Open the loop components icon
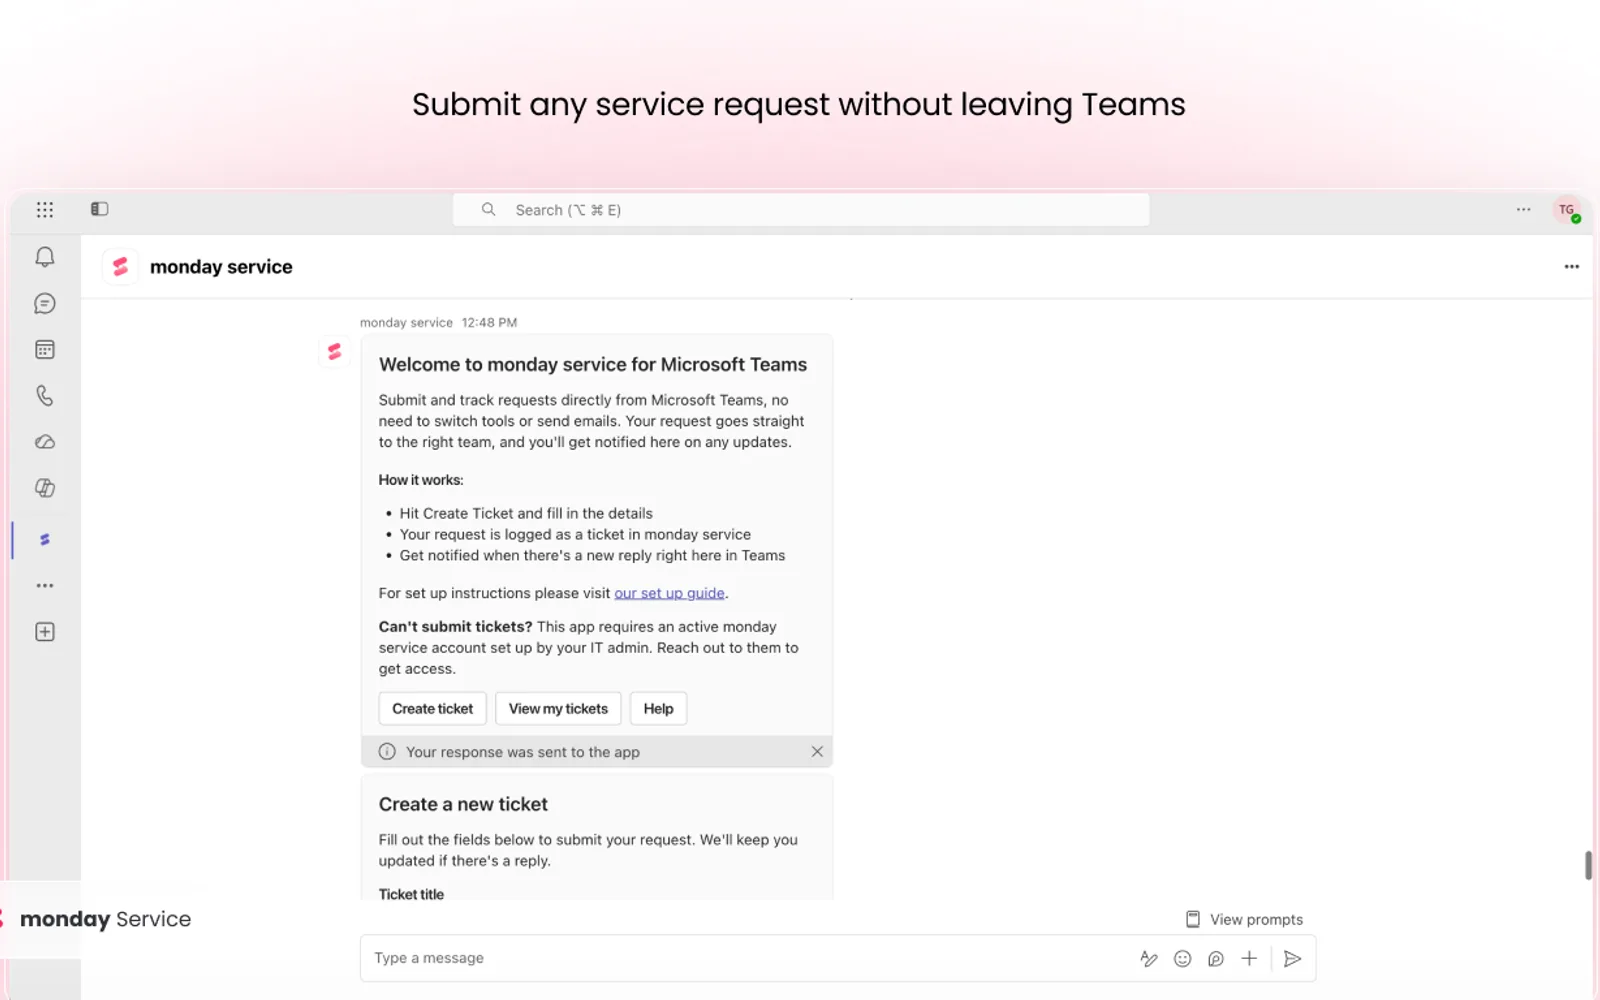The image size is (1600, 1000). click(1216, 959)
